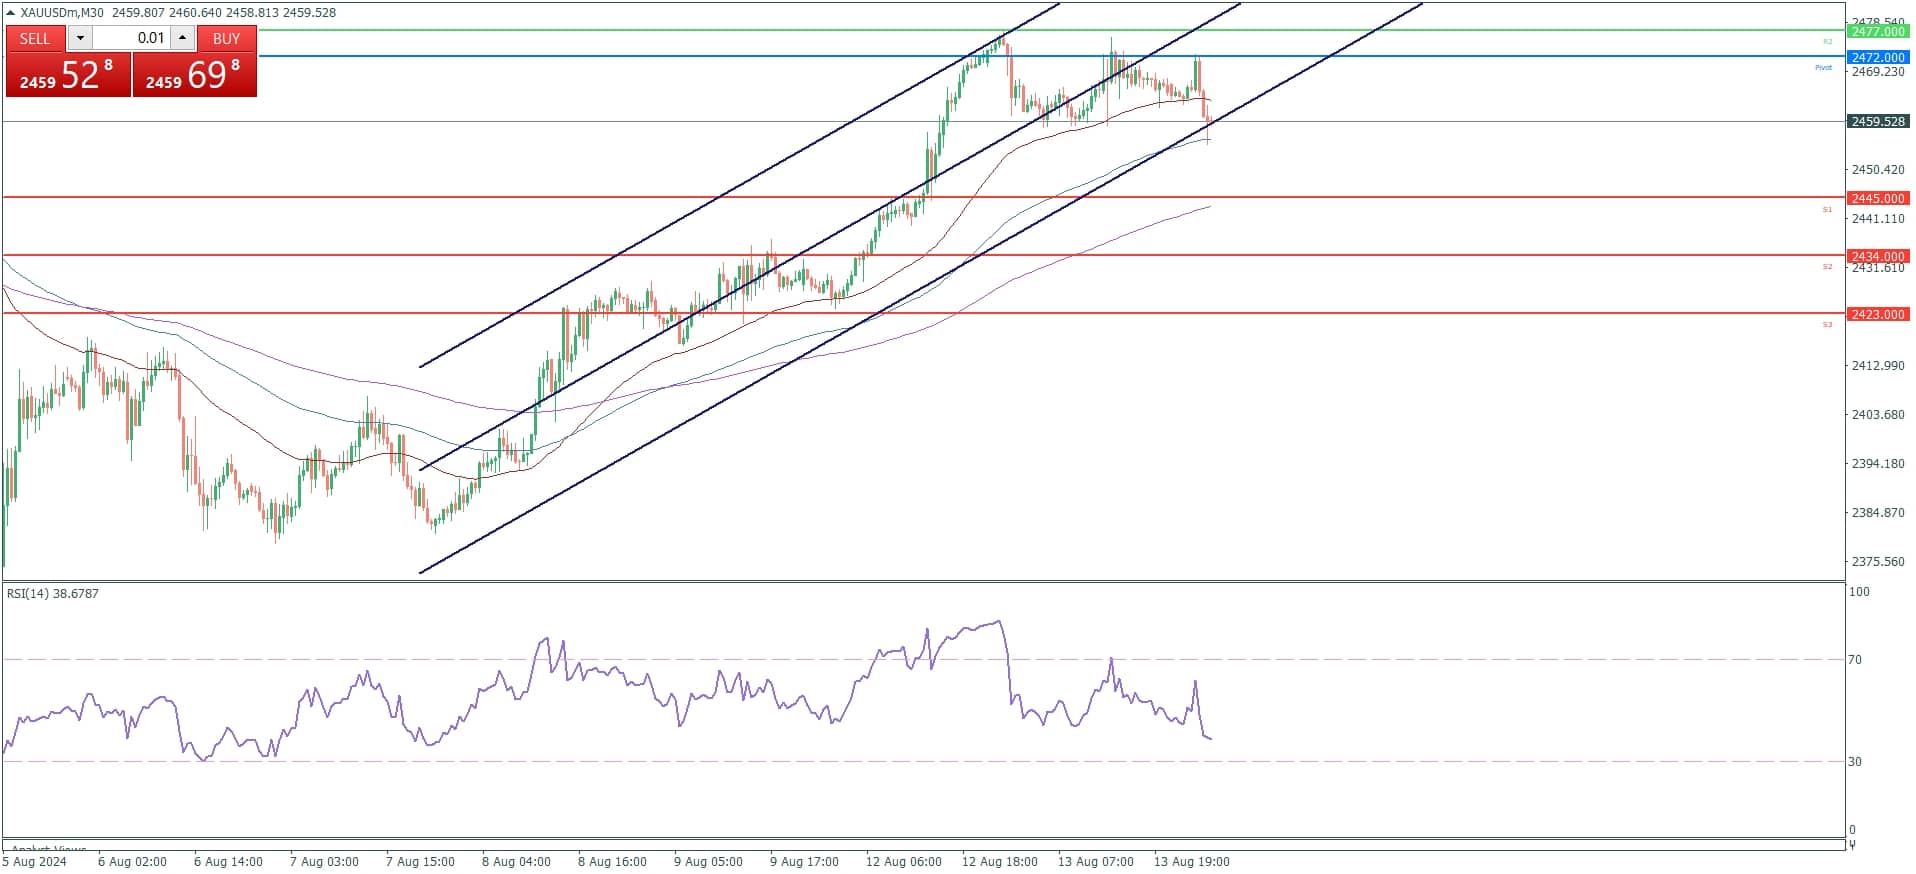Viewport: 1916px width, 874px height.
Task: Increase lot volume with the up arrow
Action: tap(182, 38)
